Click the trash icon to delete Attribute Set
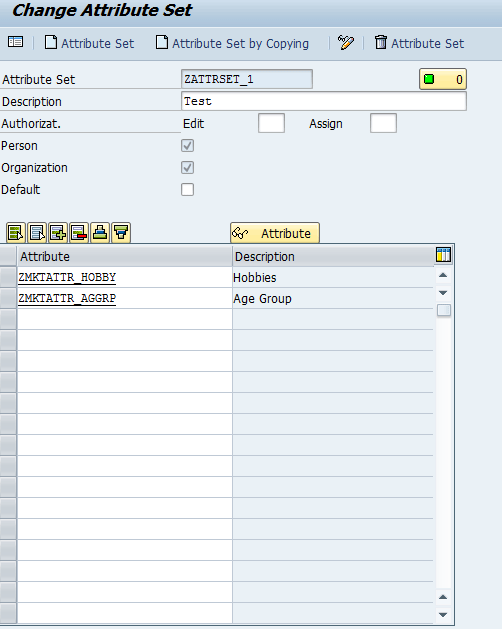The height and width of the screenshot is (629, 502). coord(381,42)
